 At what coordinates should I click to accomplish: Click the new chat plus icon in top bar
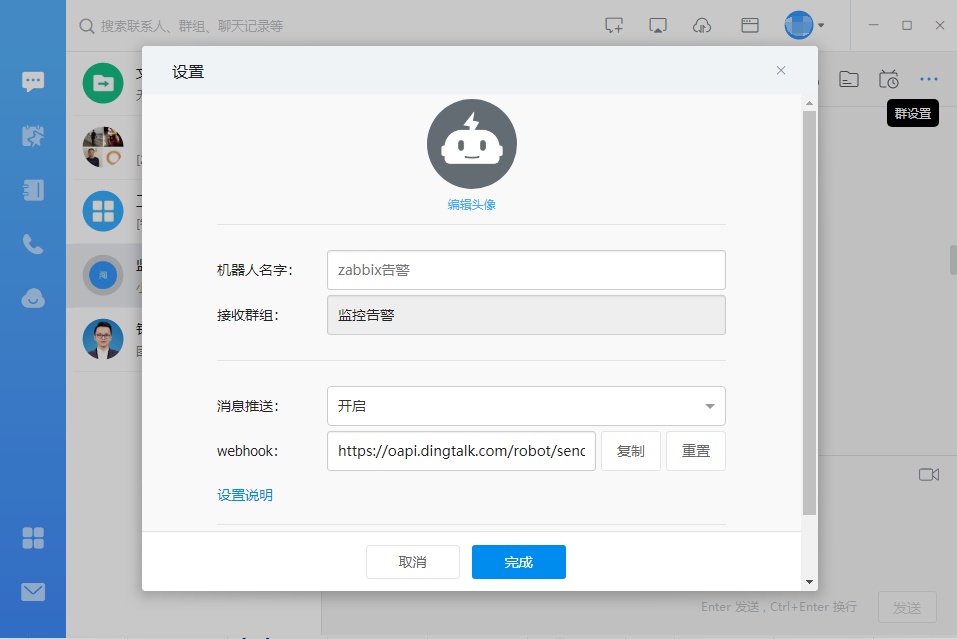tap(614, 26)
